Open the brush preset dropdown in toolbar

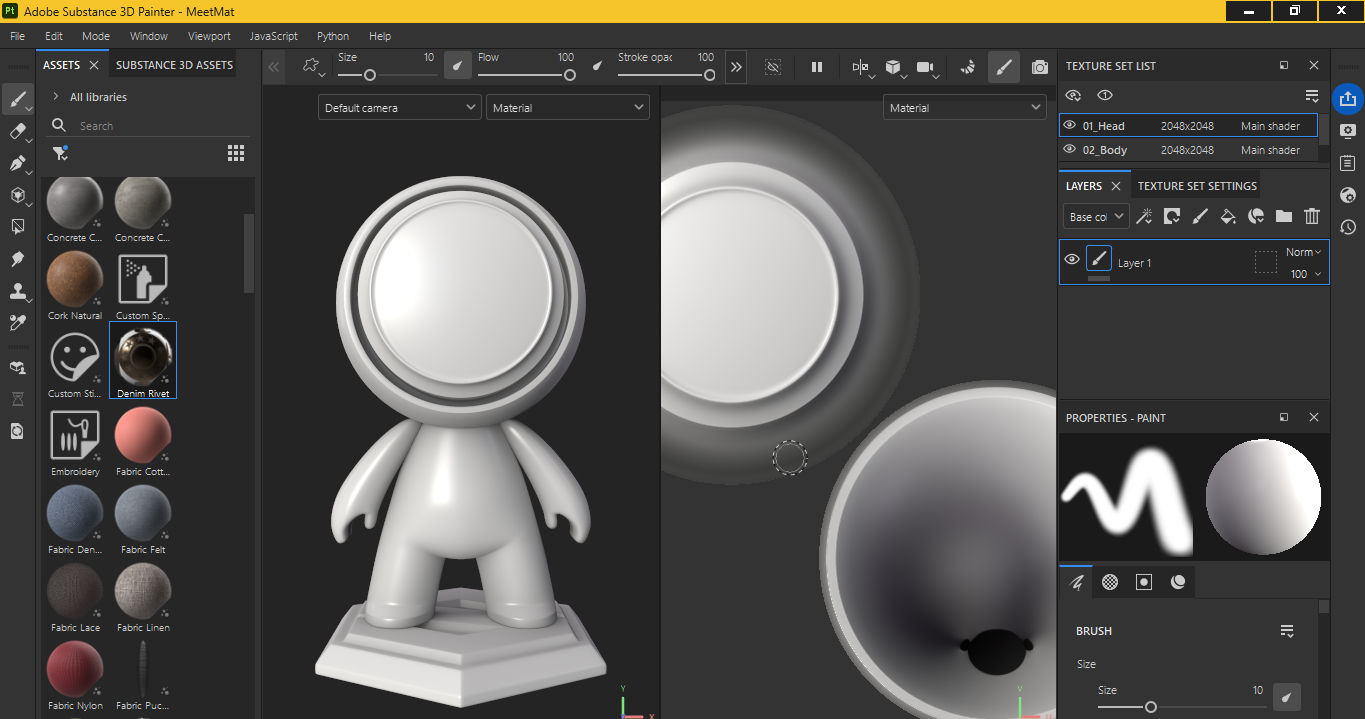pos(313,67)
